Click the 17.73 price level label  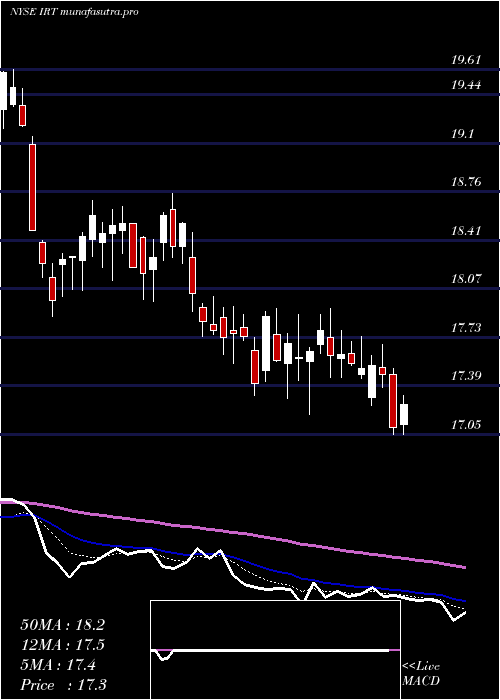(466, 328)
